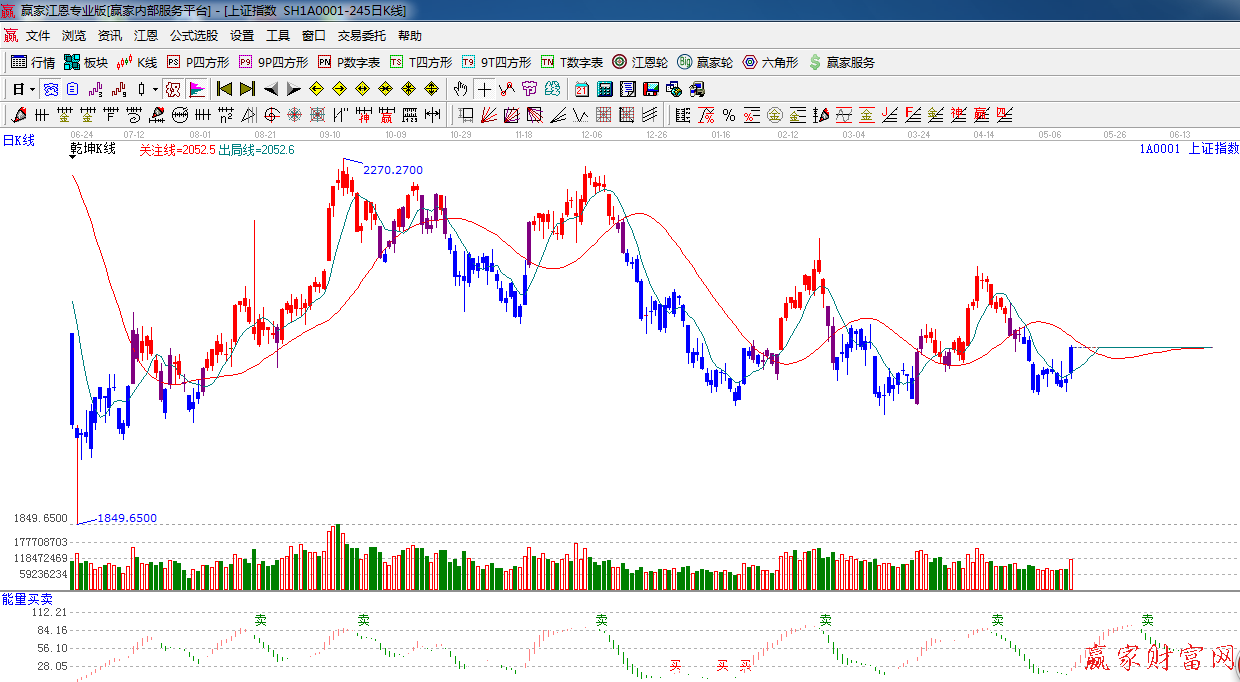Open the 行情 market quotes view
The width and height of the screenshot is (1240, 682).
pyautogui.click(x=33, y=62)
